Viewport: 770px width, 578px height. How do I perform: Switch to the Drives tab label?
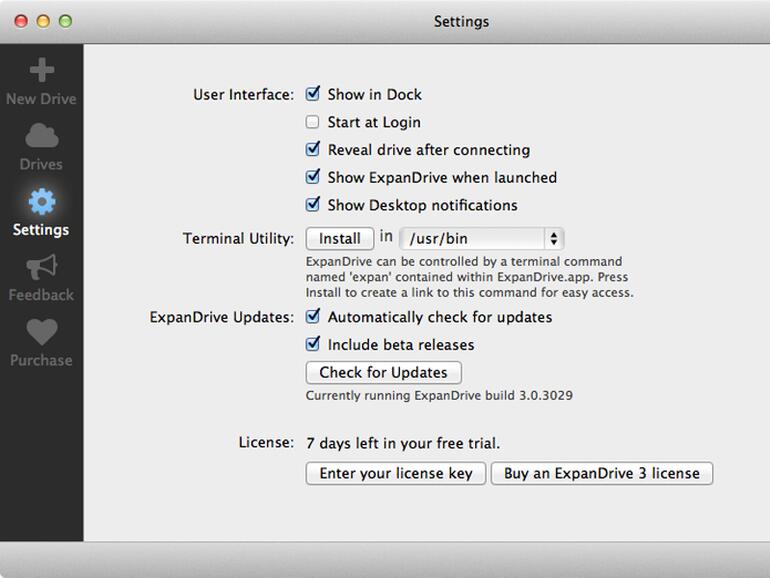click(x=41, y=164)
